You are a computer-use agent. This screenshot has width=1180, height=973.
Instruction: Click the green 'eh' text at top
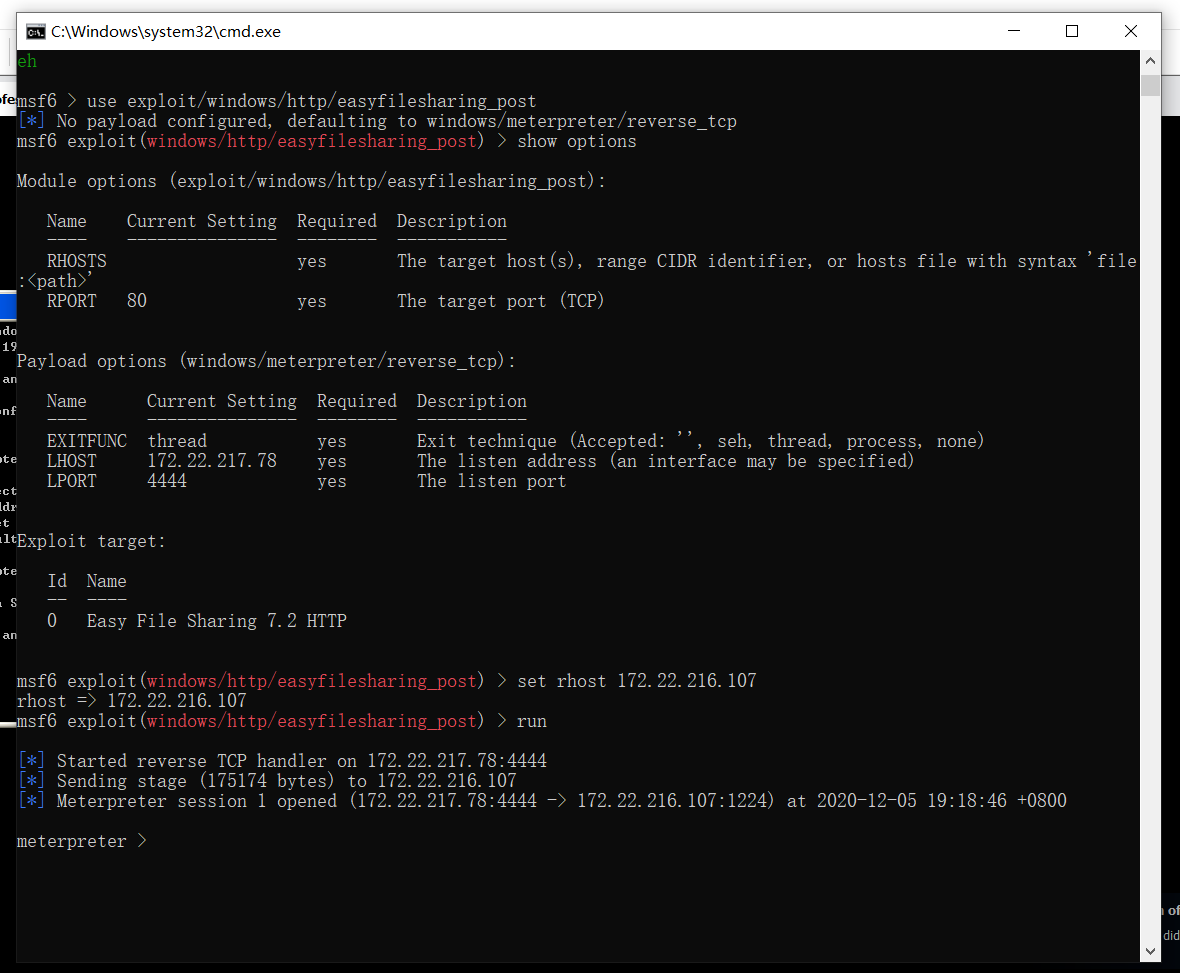[x=27, y=61]
